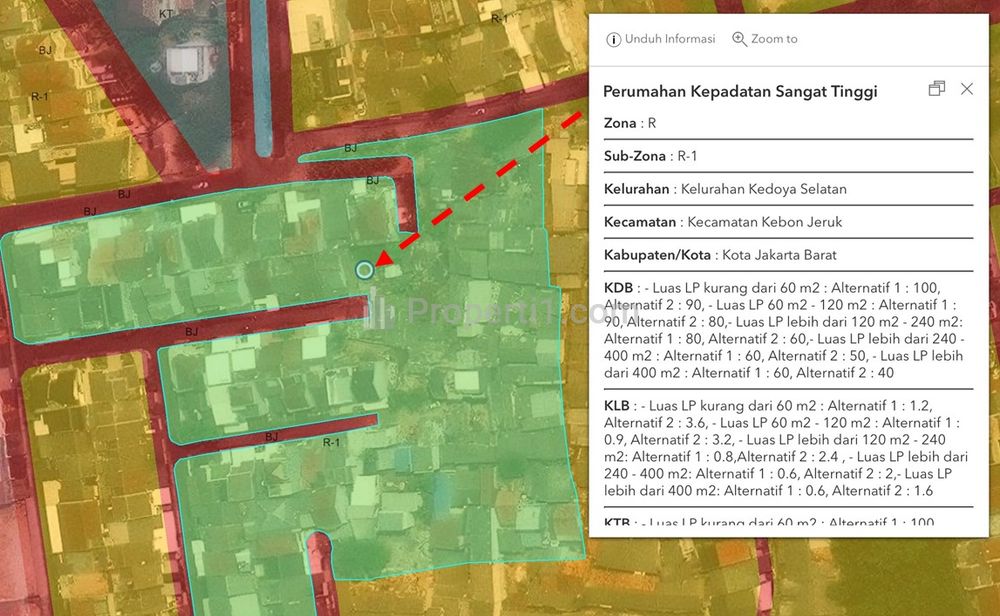Click the Zoom to button
Screen dimensions: 1000x616
pos(765,39)
